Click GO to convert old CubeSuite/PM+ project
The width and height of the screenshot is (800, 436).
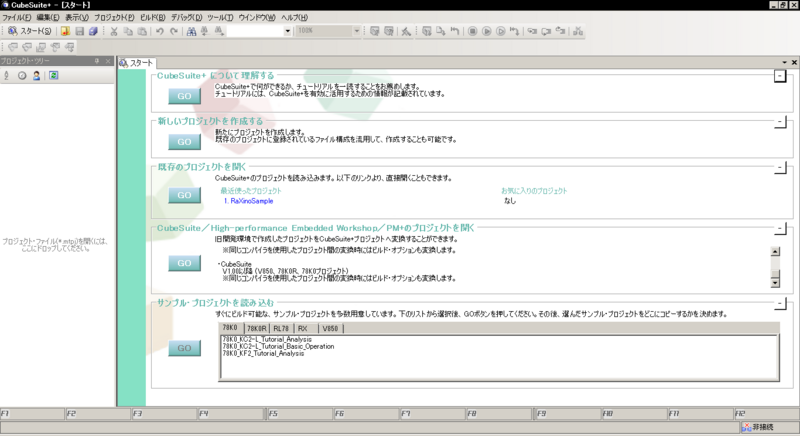[184, 263]
